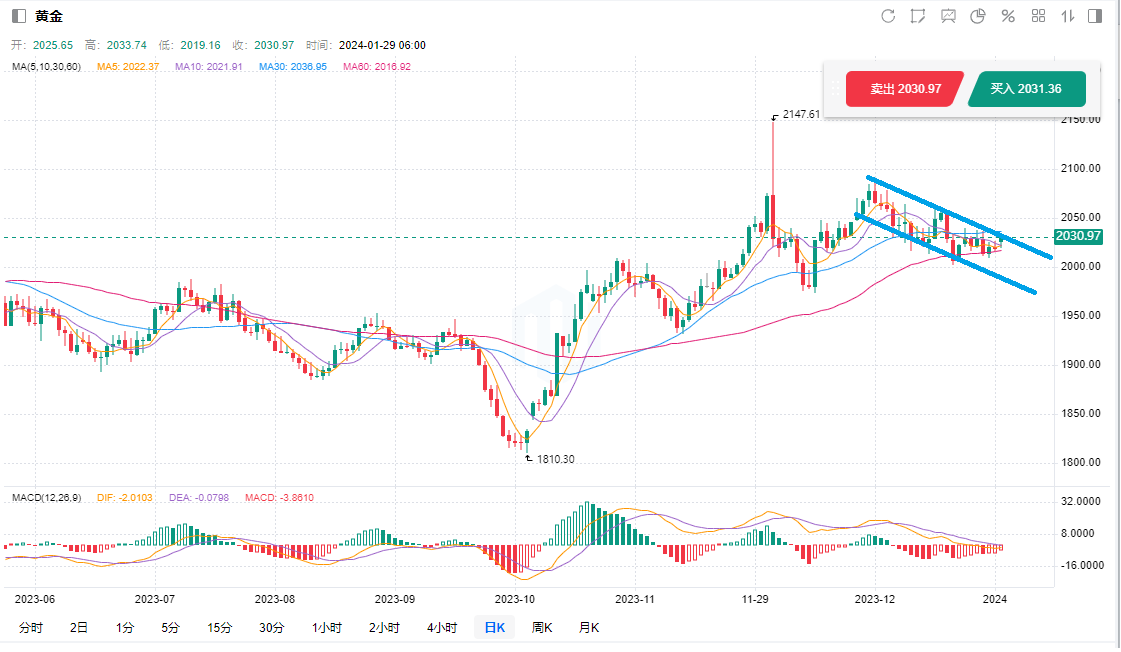
Task: Toggle the left sidebar panel icon
Action: pyautogui.click(x=19, y=16)
